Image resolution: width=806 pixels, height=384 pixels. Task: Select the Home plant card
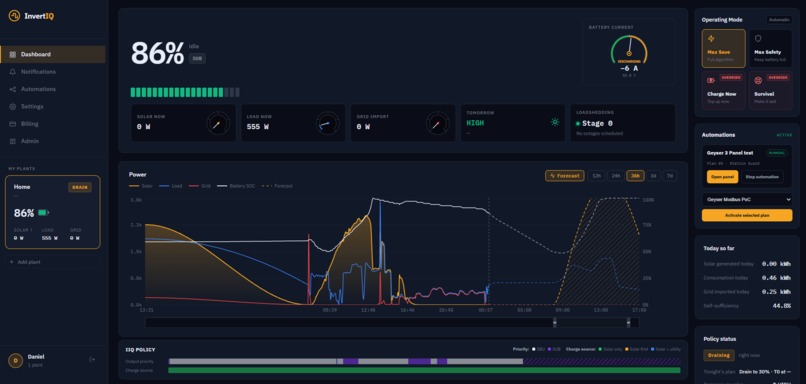(x=53, y=212)
